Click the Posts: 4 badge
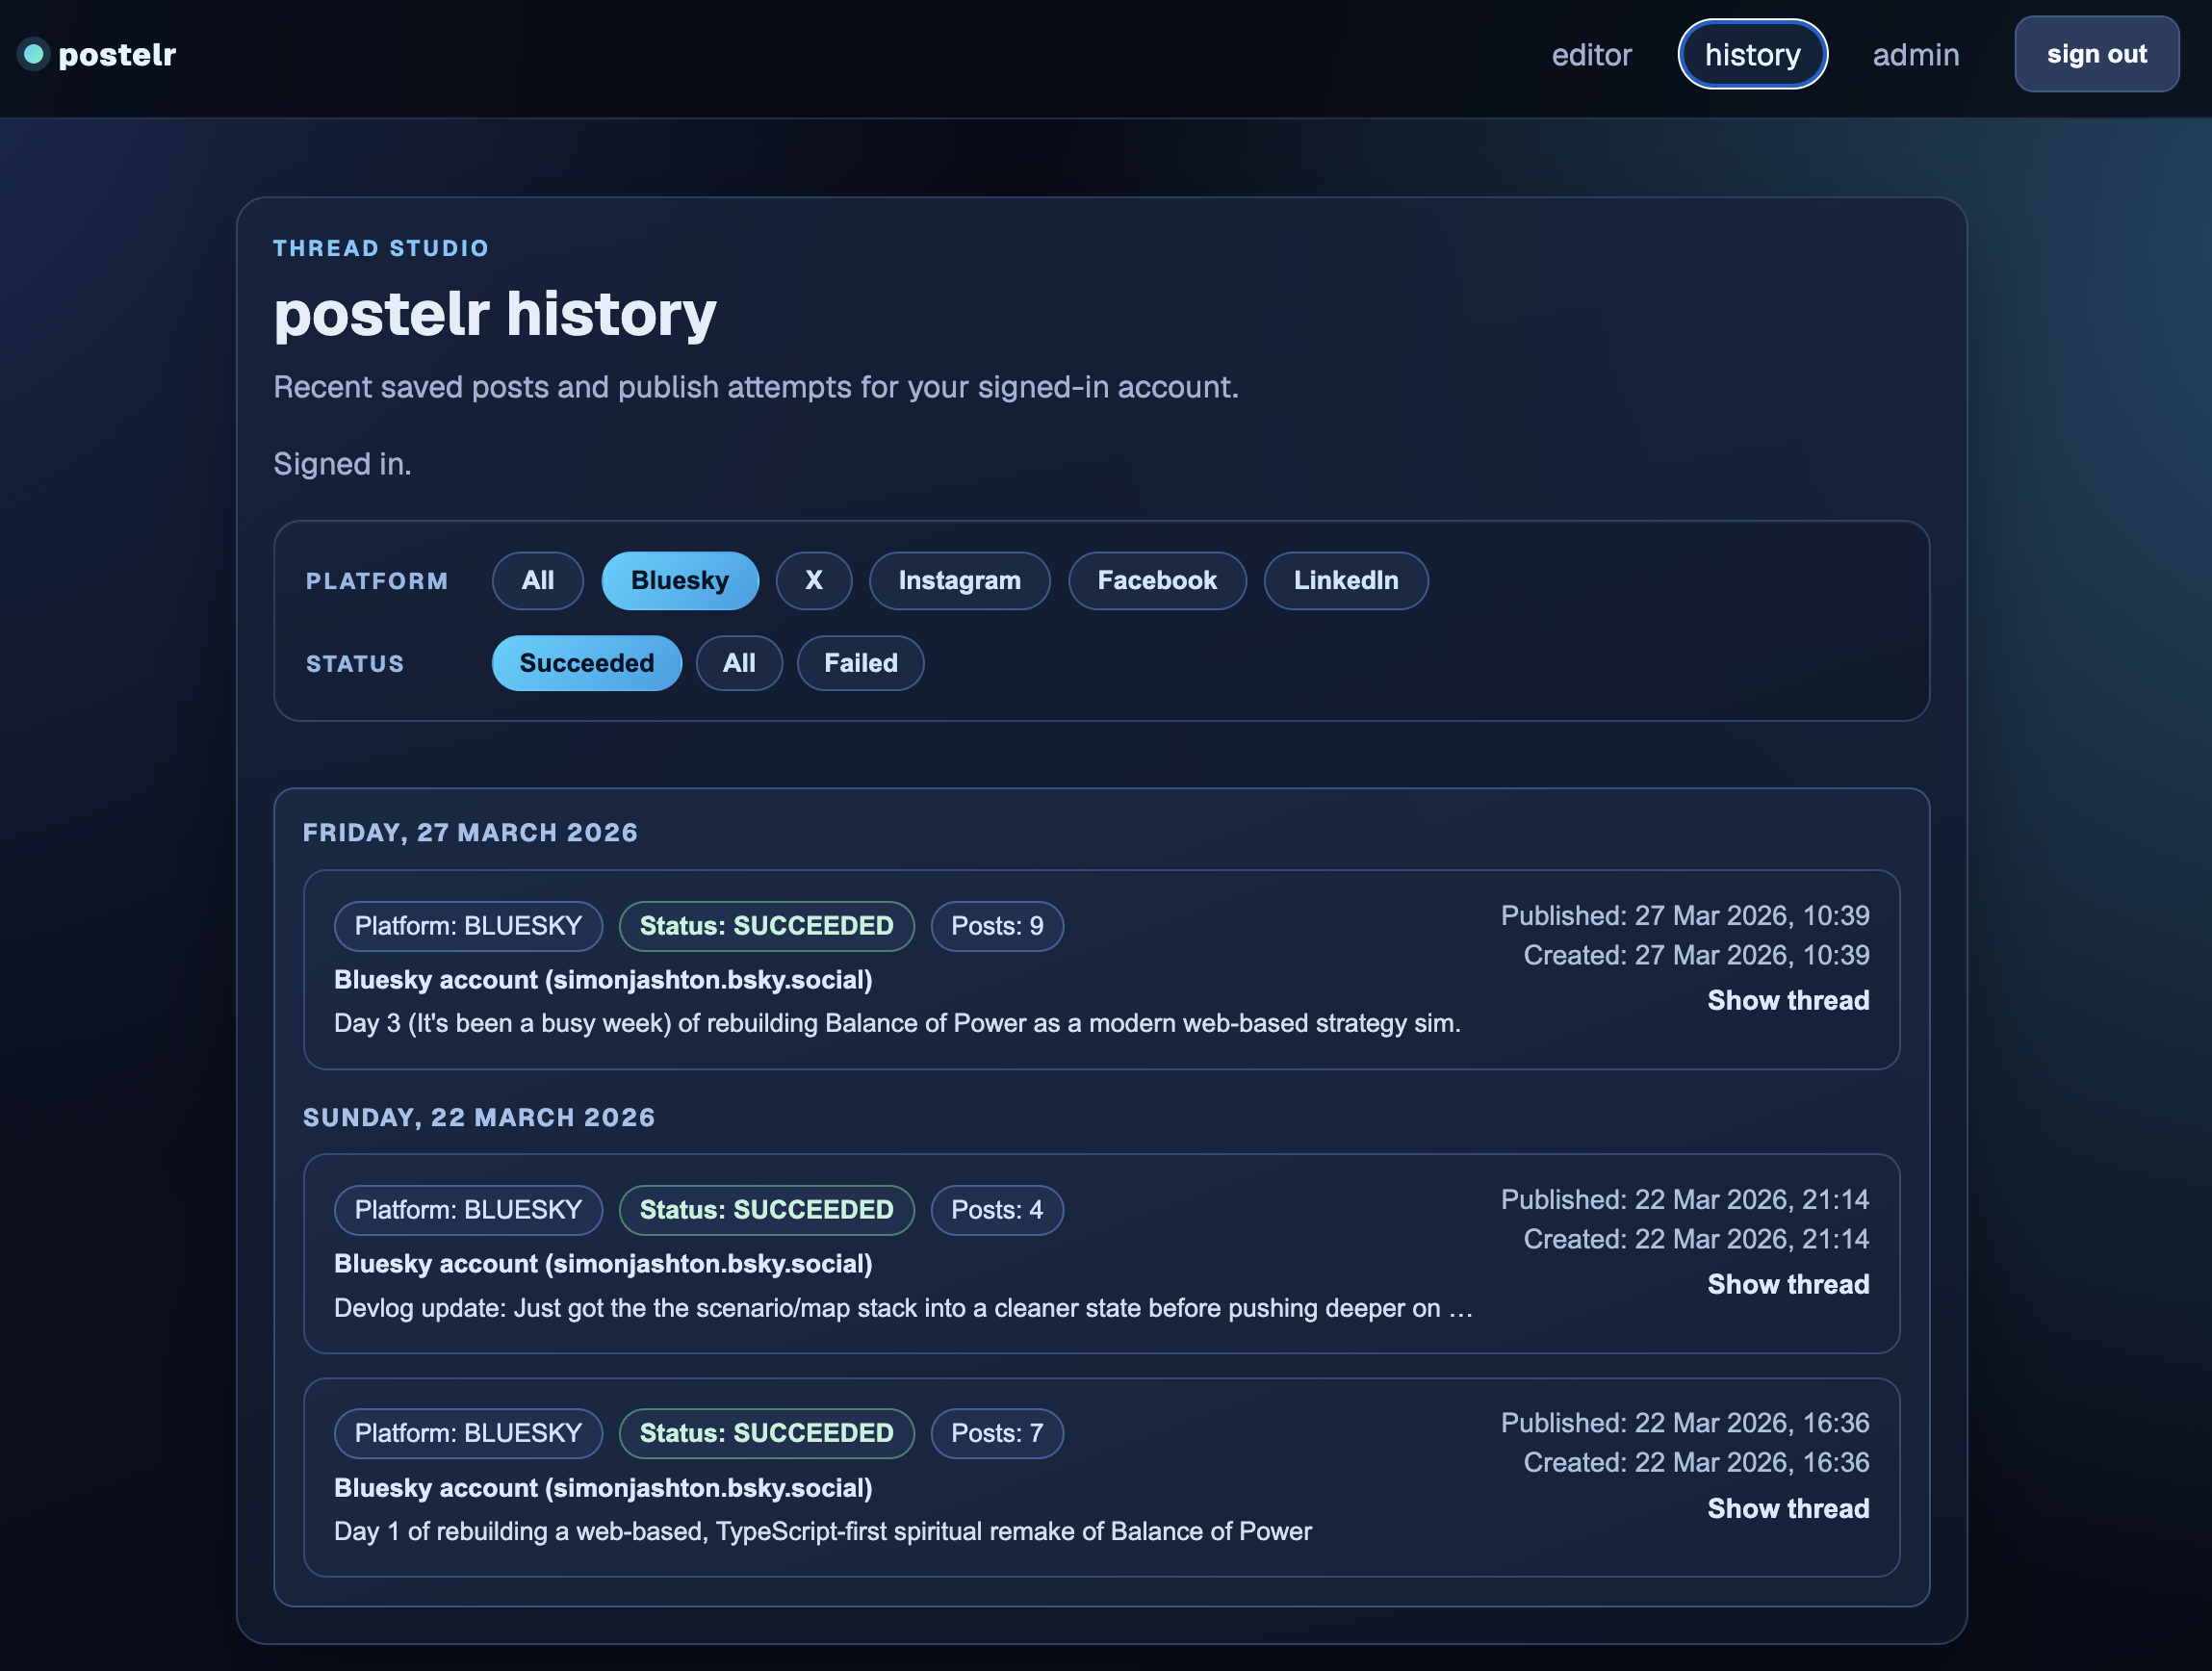The width and height of the screenshot is (2212, 1671). [997, 1210]
